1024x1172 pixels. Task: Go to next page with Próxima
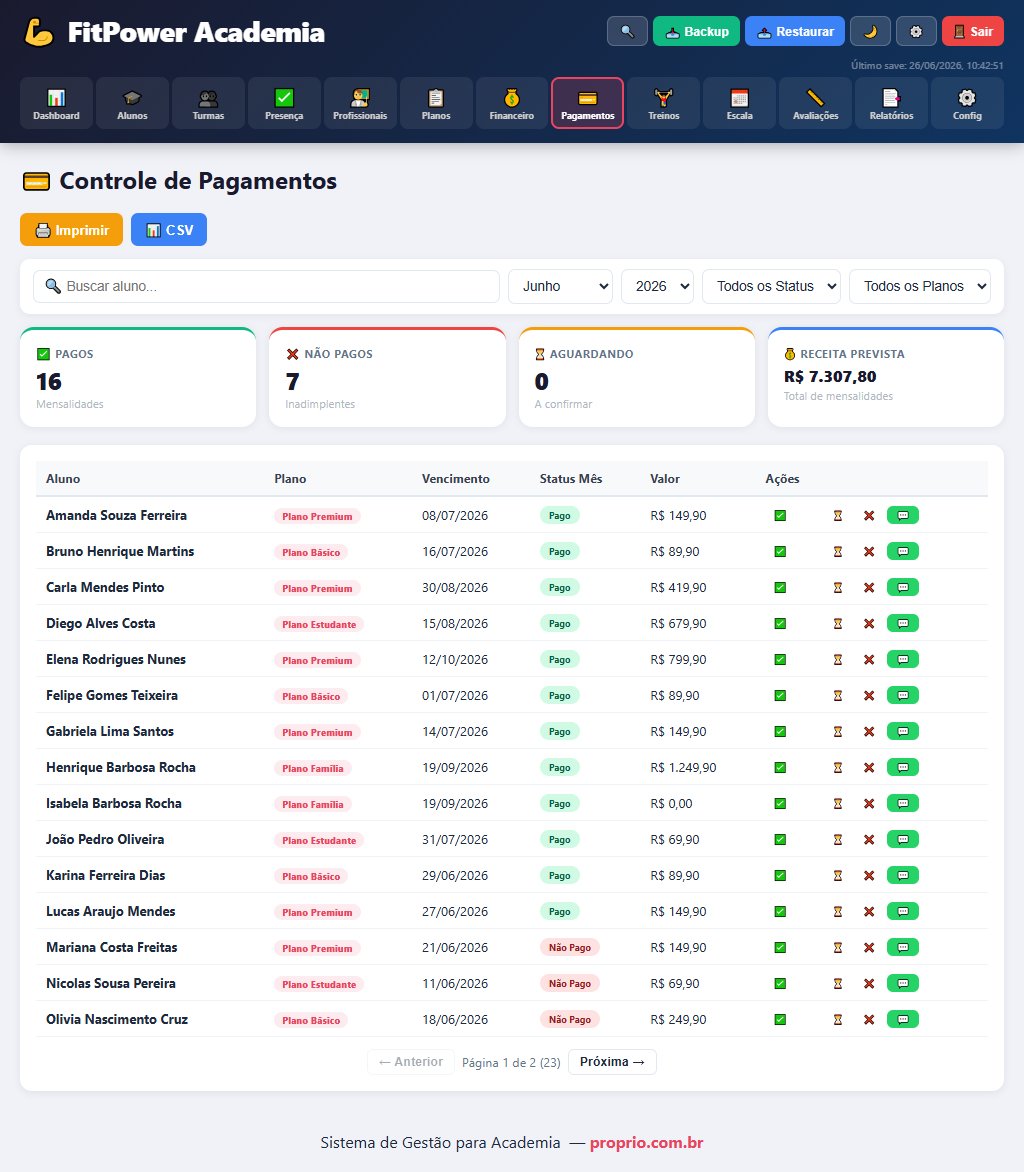(x=612, y=1062)
